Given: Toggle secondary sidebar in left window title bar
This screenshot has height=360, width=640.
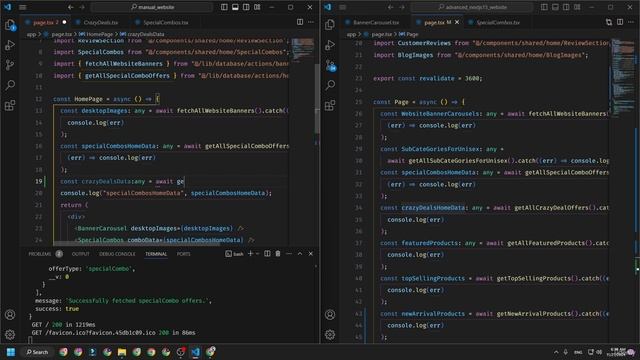Looking at the screenshot, I should coord(246,7).
